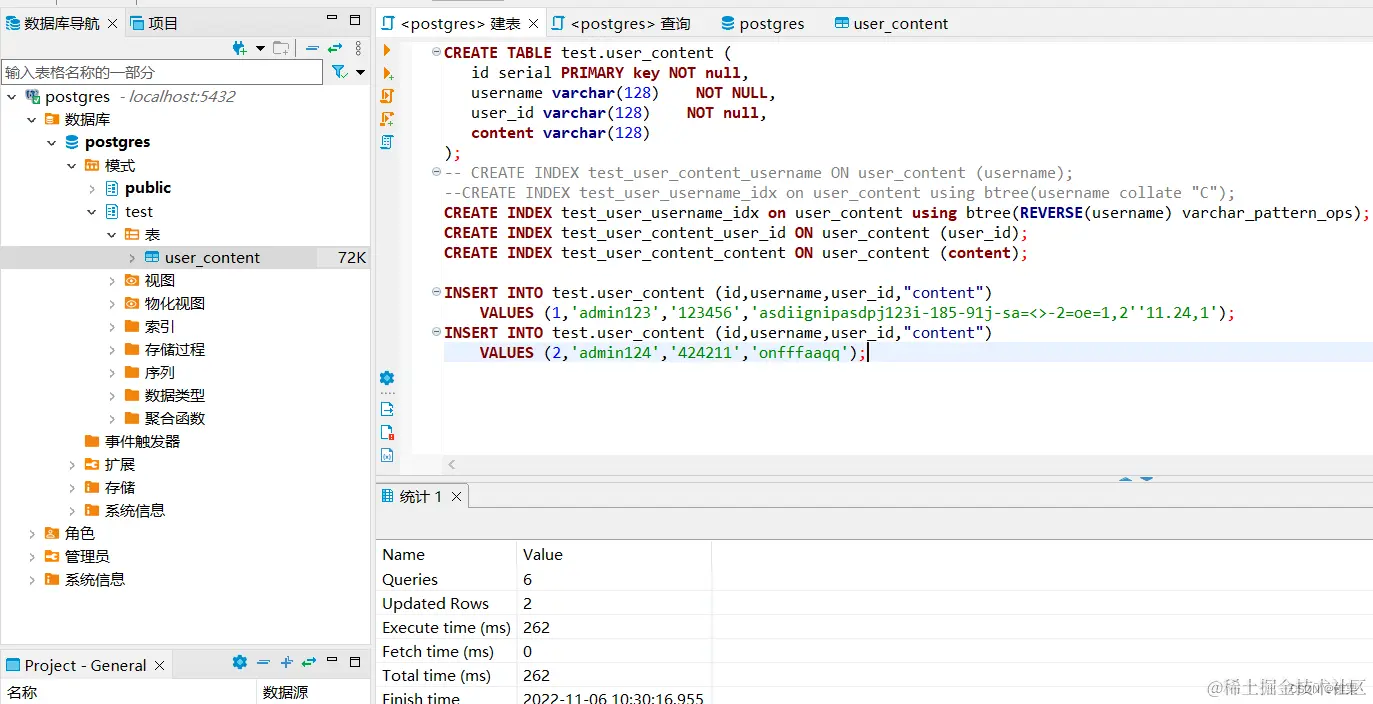Click the plus icon in Project panel
Viewport: 1373px width, 704px height.
[286, 662]
